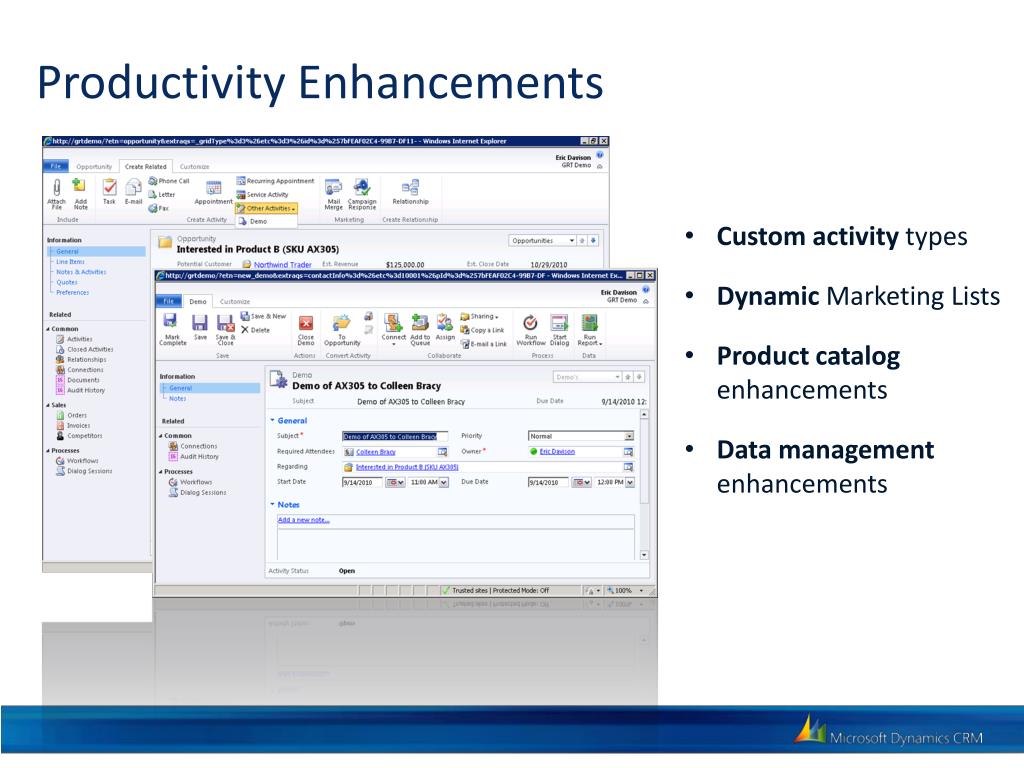Open Closed Activities in Opportunity sidebar
Viewport: 1024px width, 768px height.
tap(85, 349)
